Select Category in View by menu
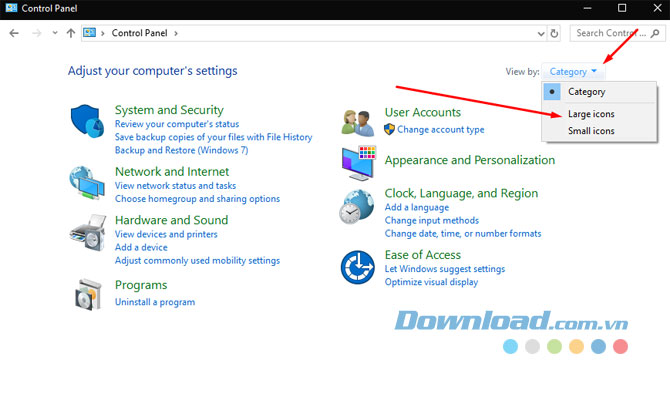 (x=599, y=91)
